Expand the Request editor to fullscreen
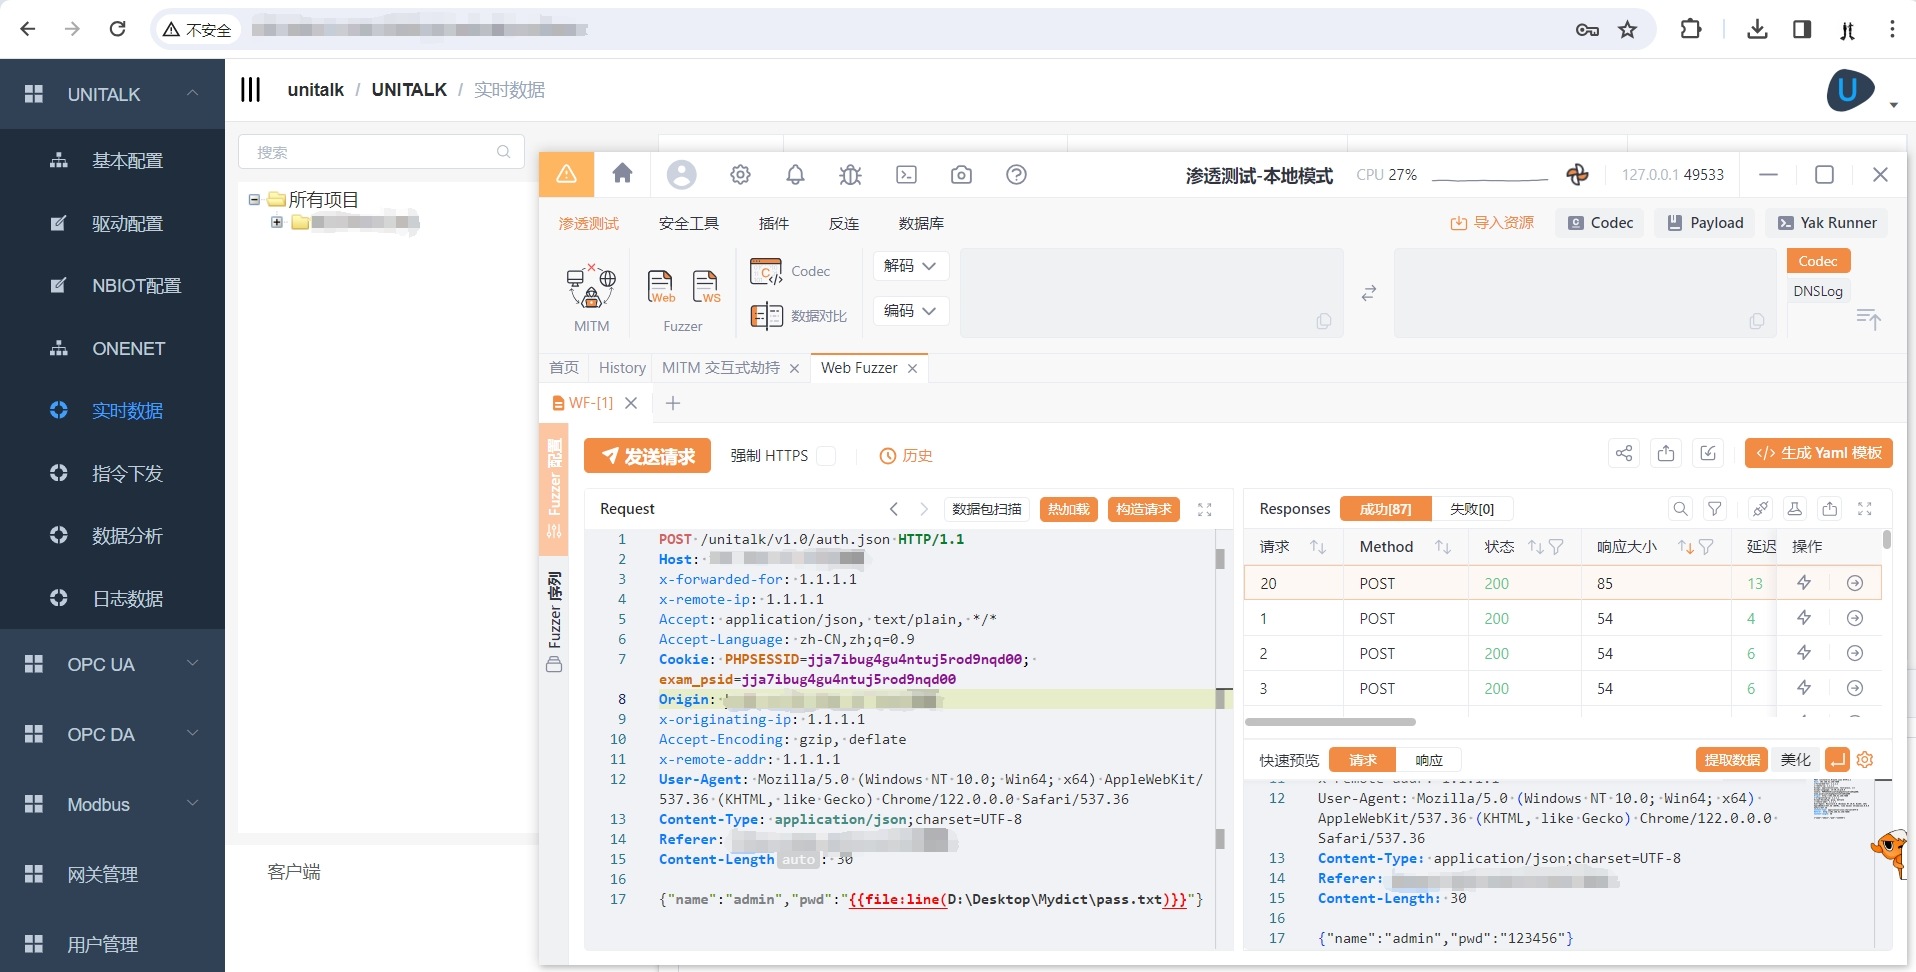The height and width of the screenshot is (972, 1916). coord(1205,509)
